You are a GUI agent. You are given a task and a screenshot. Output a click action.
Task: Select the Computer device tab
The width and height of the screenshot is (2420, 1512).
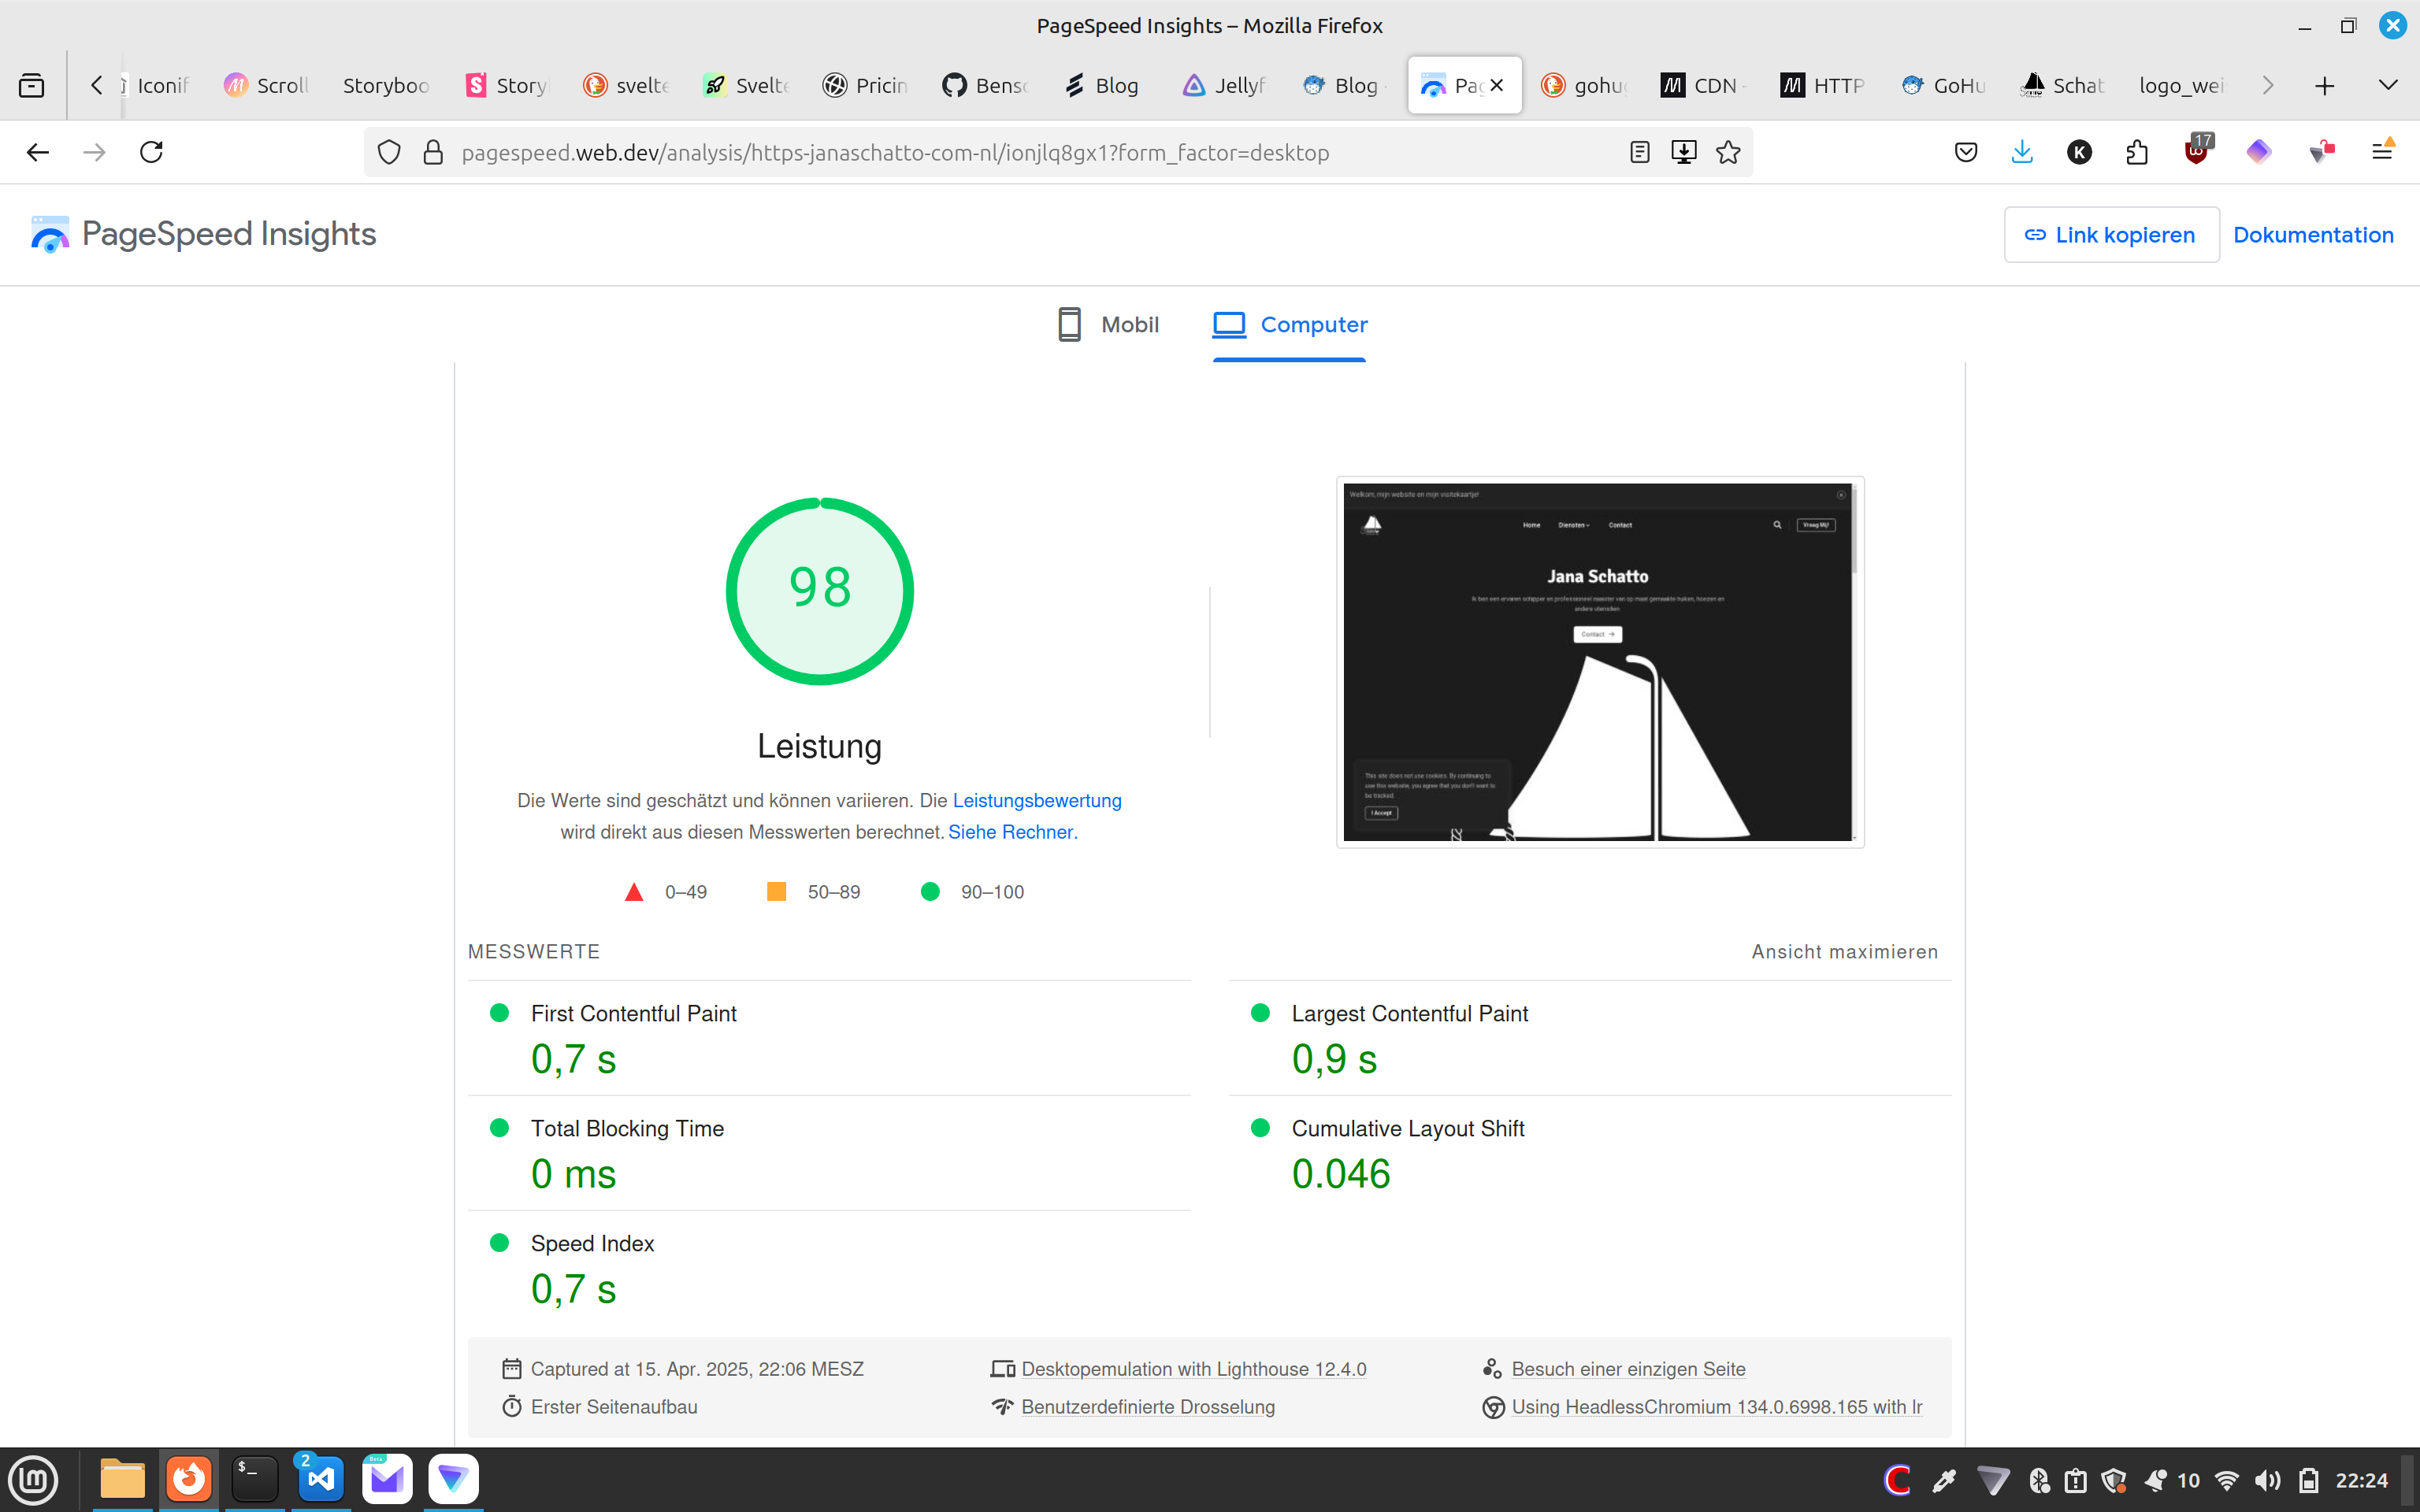(1289, 325)
